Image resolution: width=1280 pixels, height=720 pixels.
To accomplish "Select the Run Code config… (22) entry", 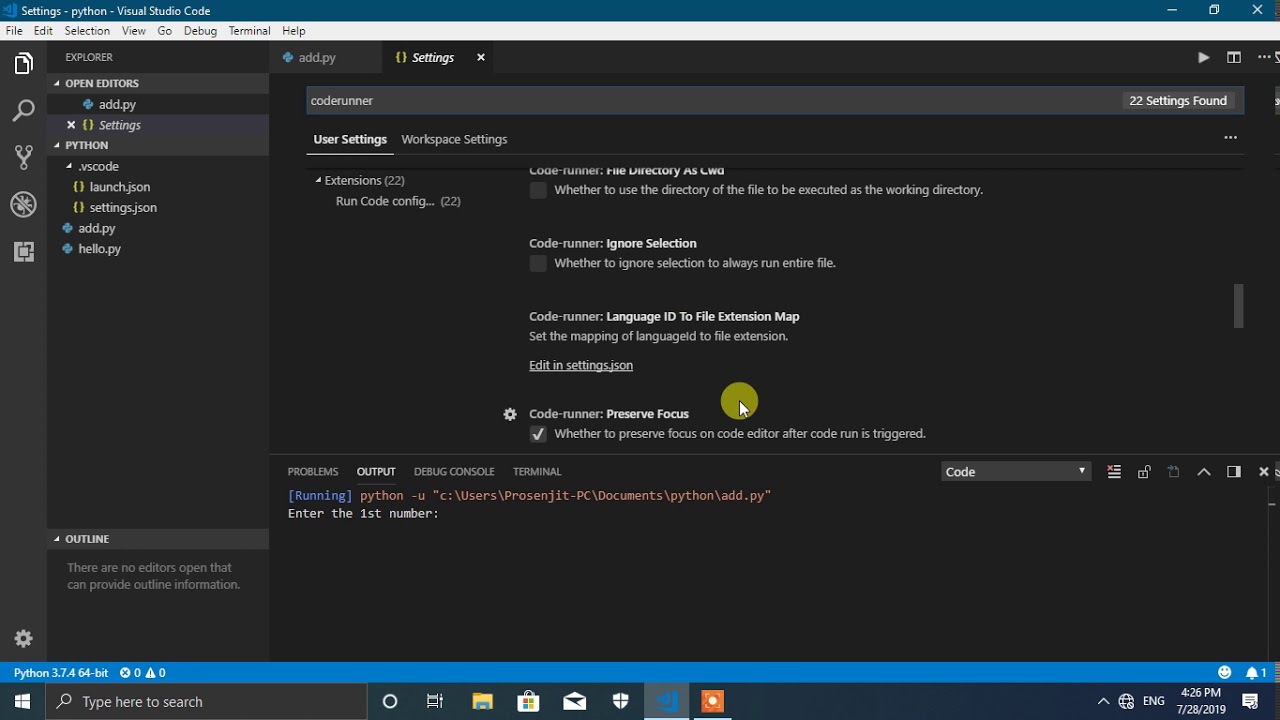I will (x=398, y=201).
